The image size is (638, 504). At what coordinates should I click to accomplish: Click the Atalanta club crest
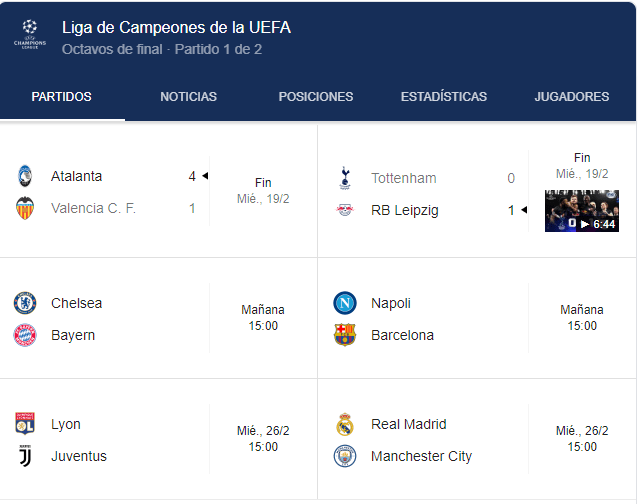point(25,176)
